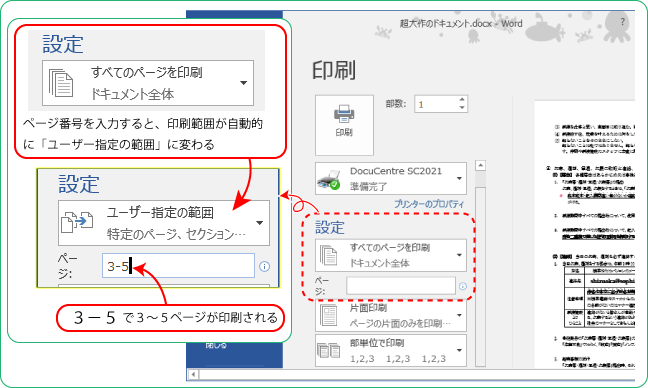Image resolution: width=648 pixels, height=388 pixels.
Task: Click the horizontal scrollbar left arrow
Action: (193, 374)
